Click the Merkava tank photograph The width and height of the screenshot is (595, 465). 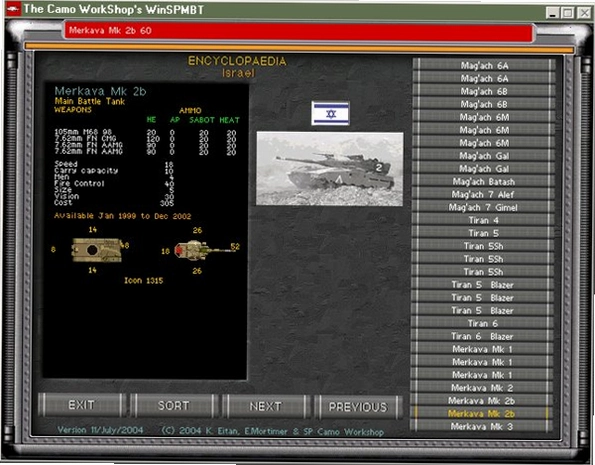(x=330, y=169)
